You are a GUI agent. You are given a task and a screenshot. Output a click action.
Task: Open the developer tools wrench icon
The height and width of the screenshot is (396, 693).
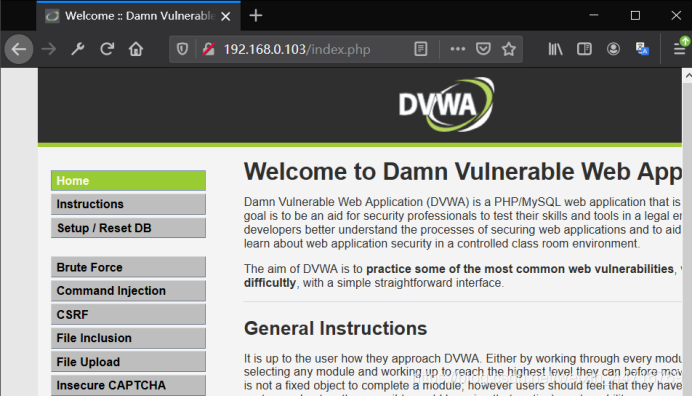coord(78,49)
